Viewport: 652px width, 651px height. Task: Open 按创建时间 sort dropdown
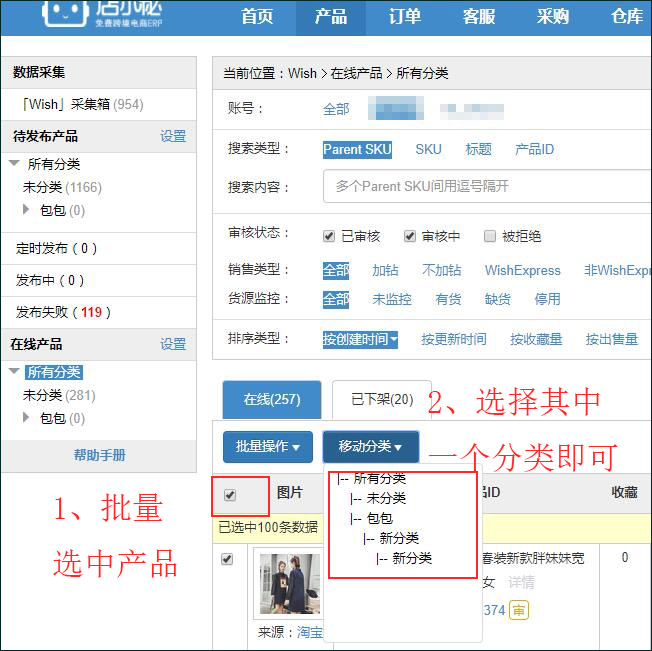(x=360, y=339)
